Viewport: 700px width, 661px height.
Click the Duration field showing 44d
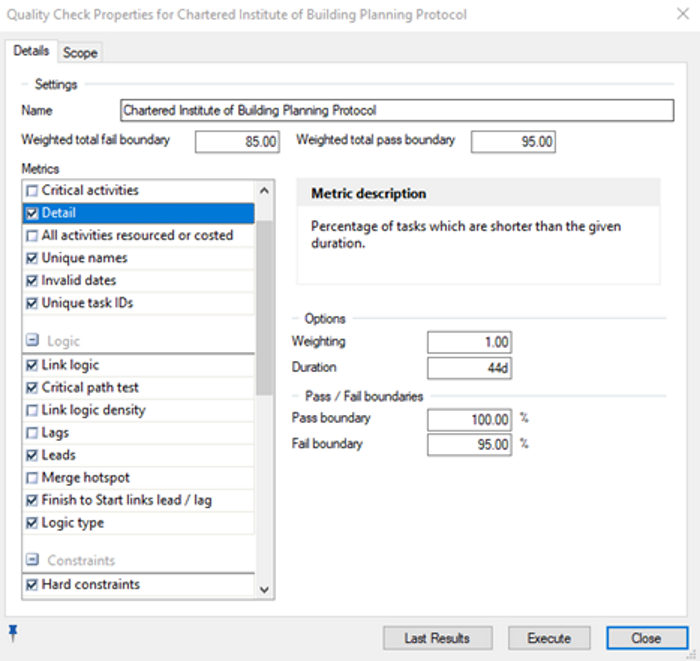point(470,368)
